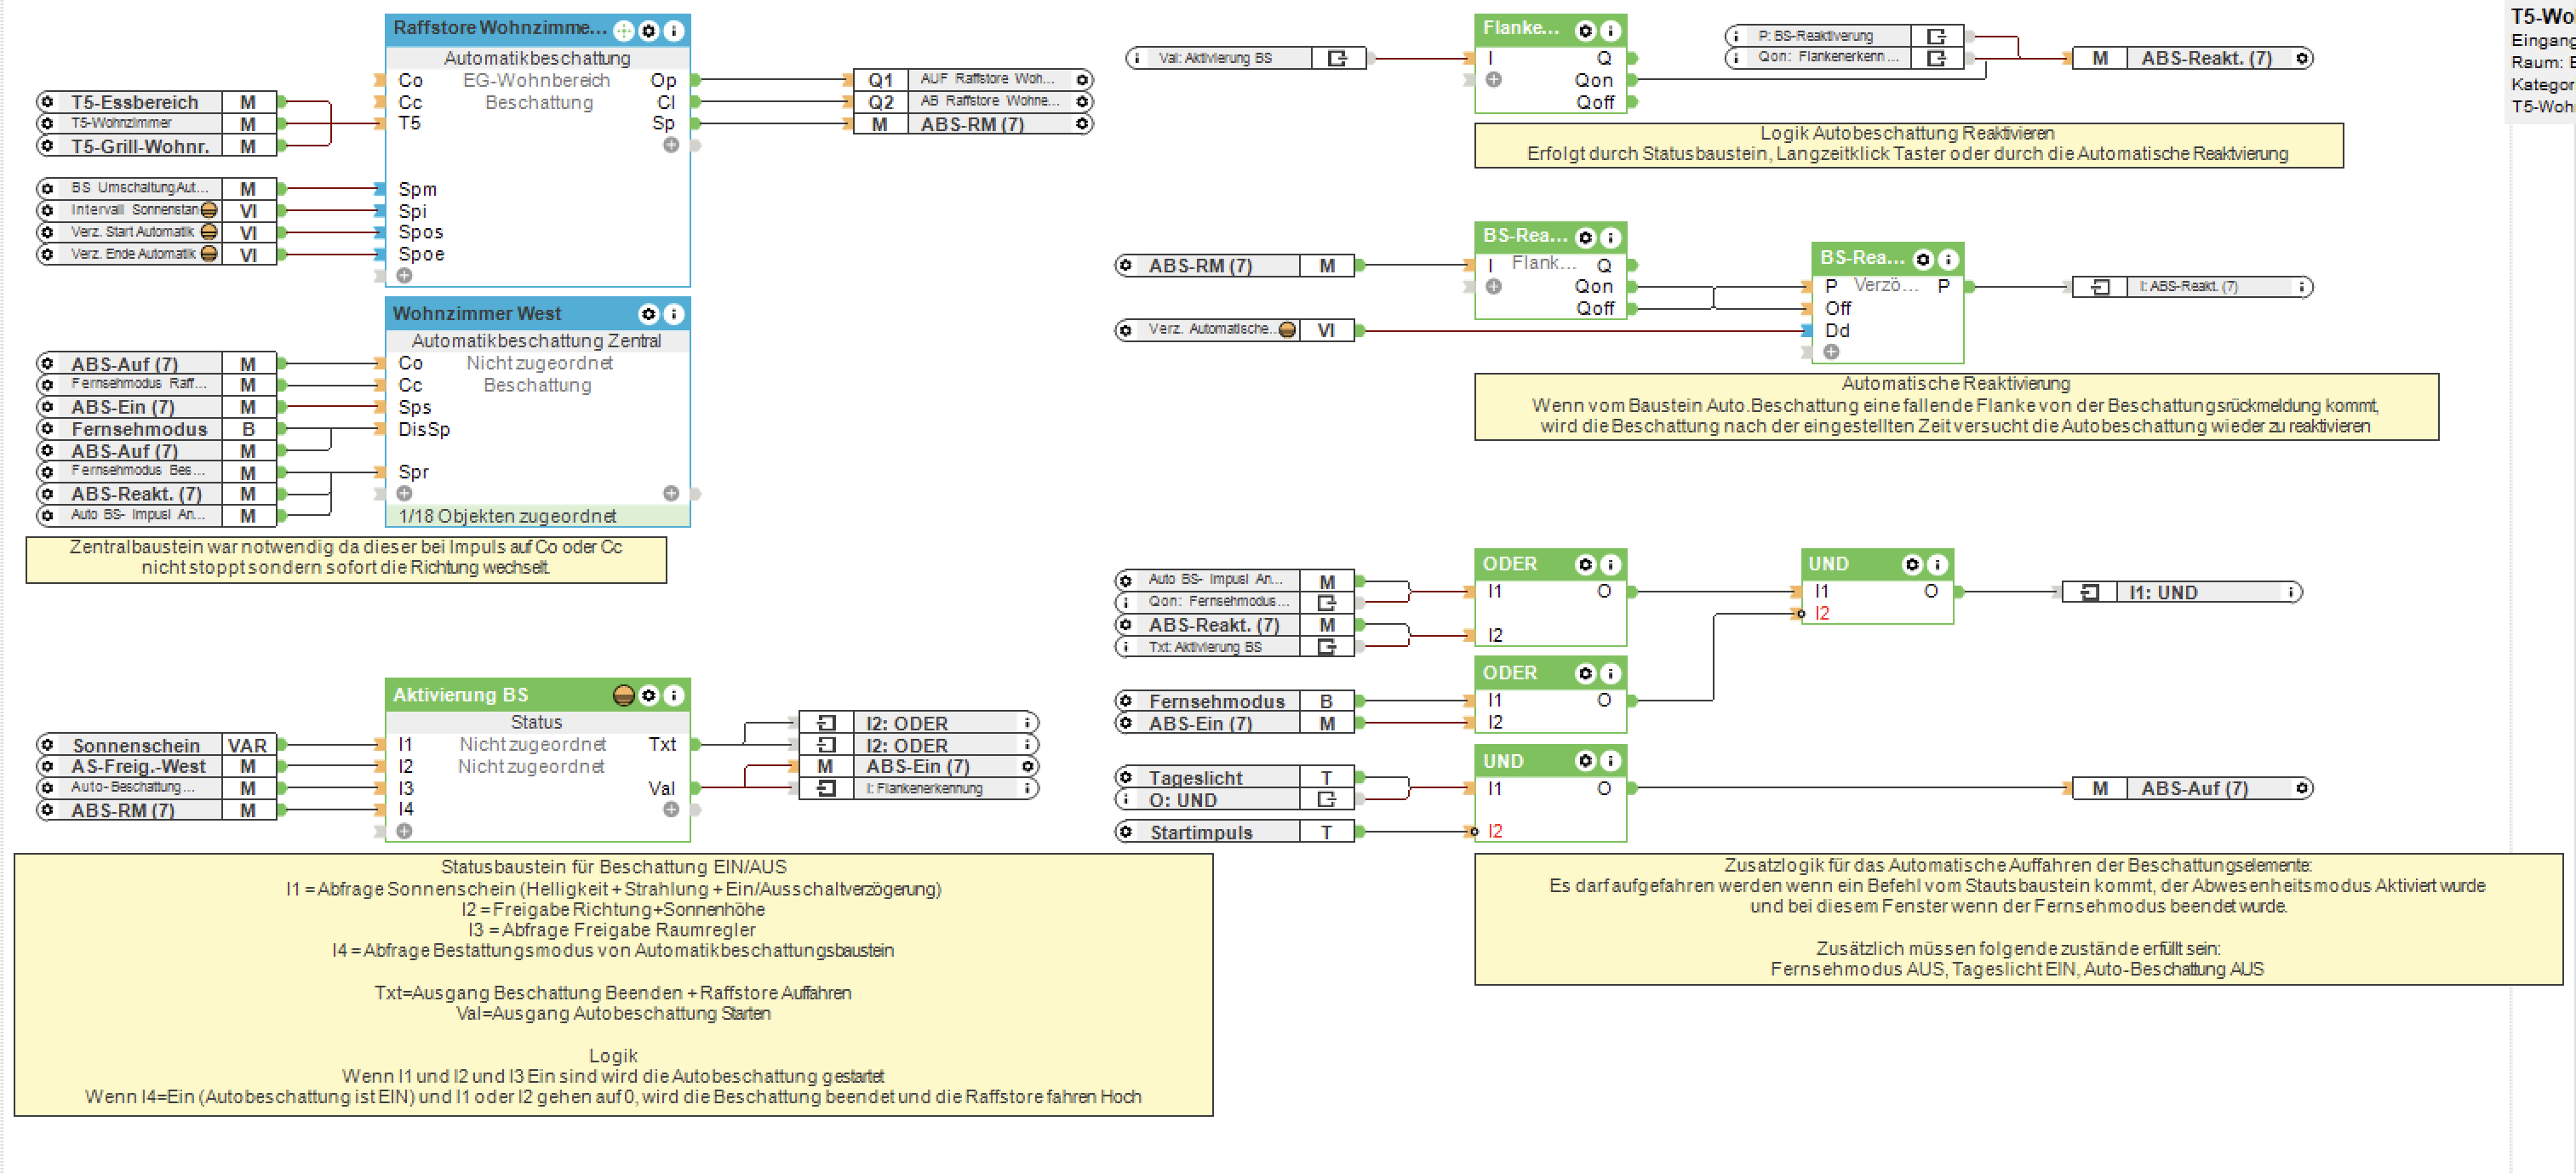Open settings gear on Raffstore Wohnzimmer block
The height and width of the screenshot is (1173, 2576).
pos(649,31)
